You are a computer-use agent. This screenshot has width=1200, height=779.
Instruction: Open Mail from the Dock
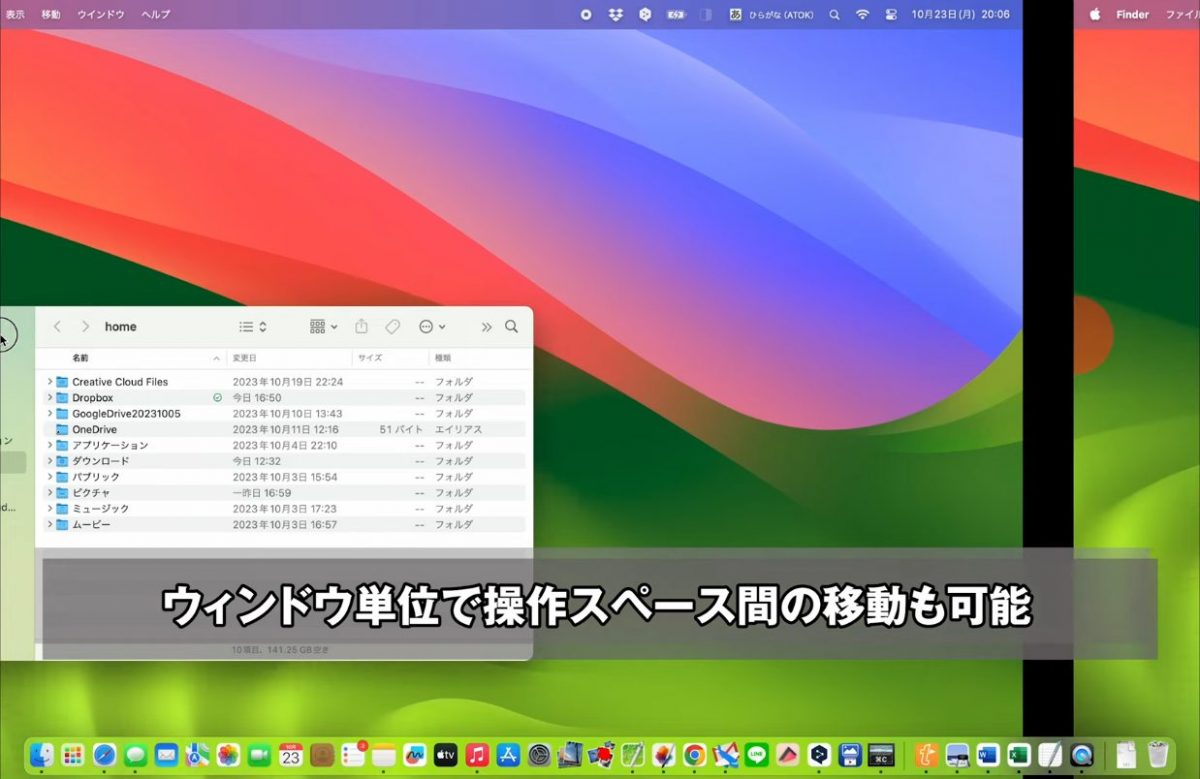tap(166, 754)
